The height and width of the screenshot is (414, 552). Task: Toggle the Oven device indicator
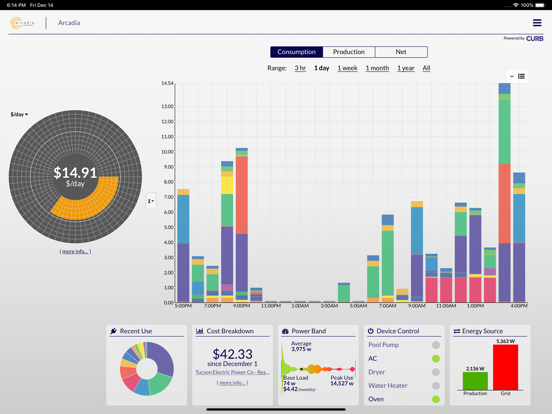(x=435, y=399)
